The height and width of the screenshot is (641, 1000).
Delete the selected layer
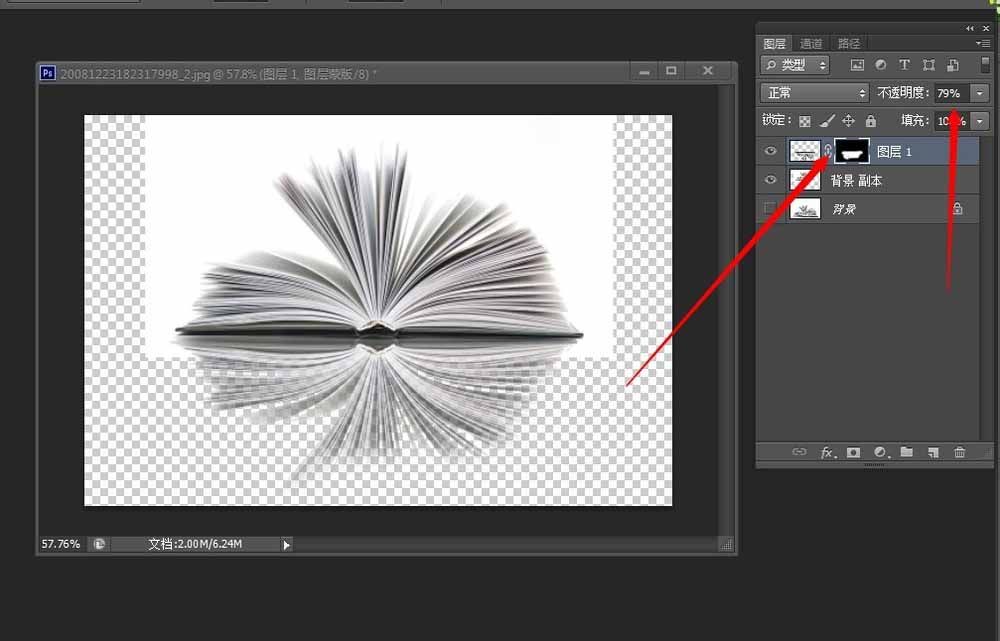click(x=959, y=452)
